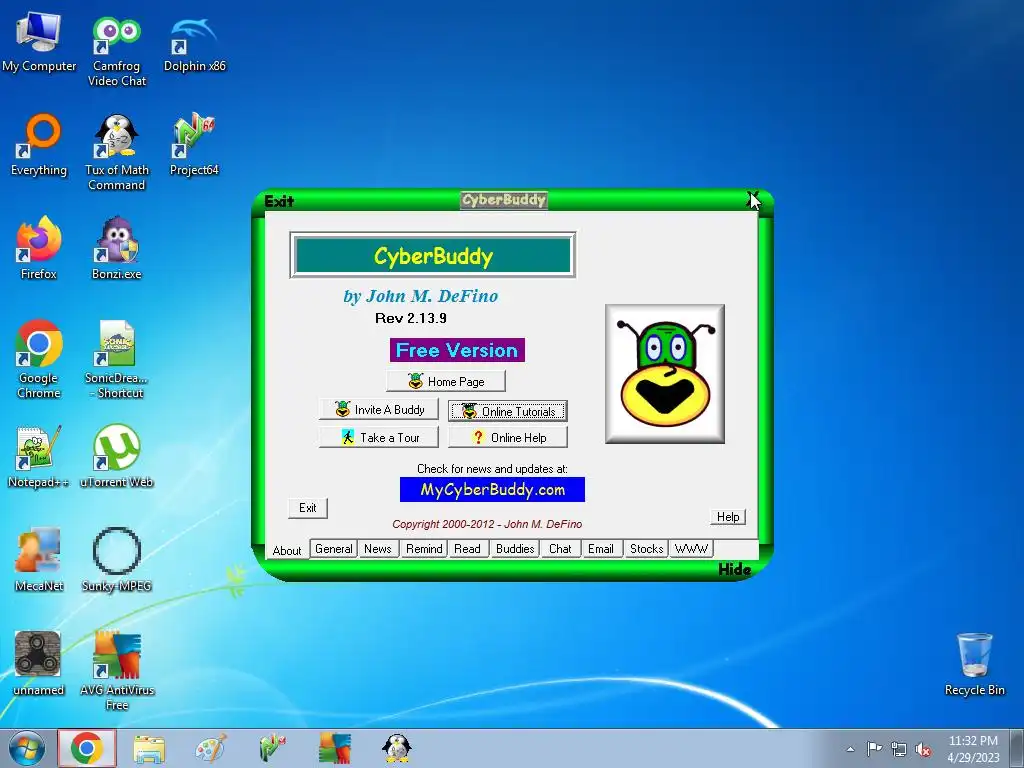Viewport: 1024px width, 768px height.
Task: Click Tux penguin icon in taskbar
Action: [x=396, y=748]
